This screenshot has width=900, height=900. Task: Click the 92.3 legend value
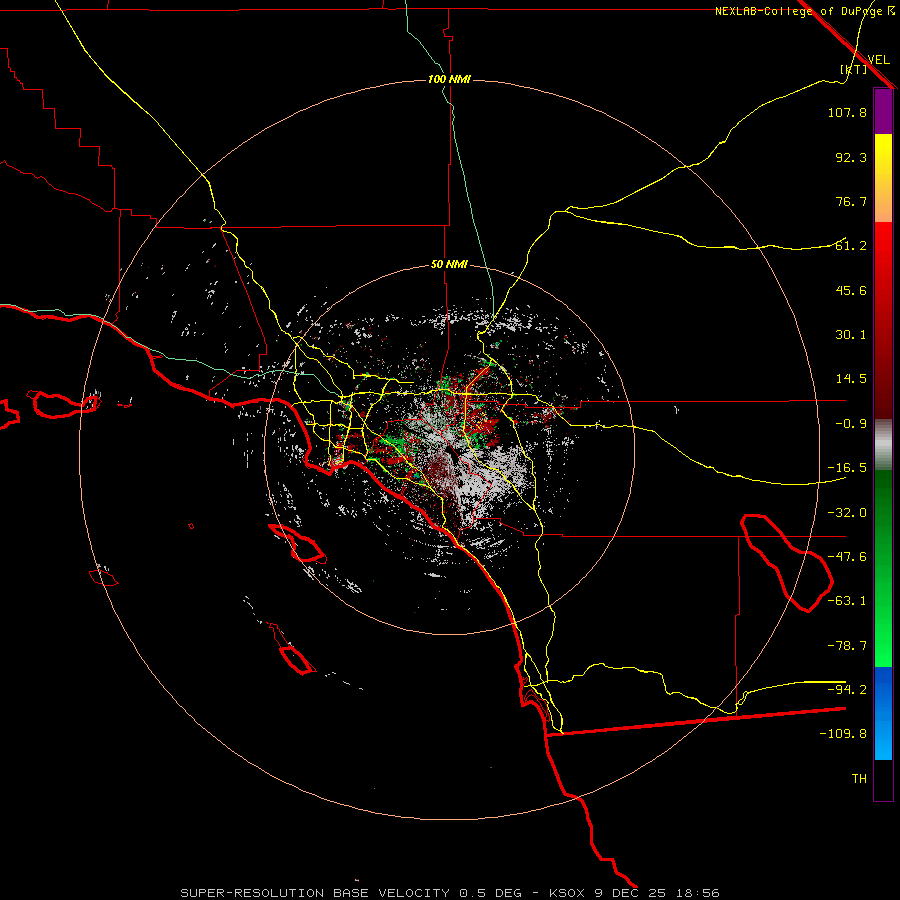coord(851,157)
